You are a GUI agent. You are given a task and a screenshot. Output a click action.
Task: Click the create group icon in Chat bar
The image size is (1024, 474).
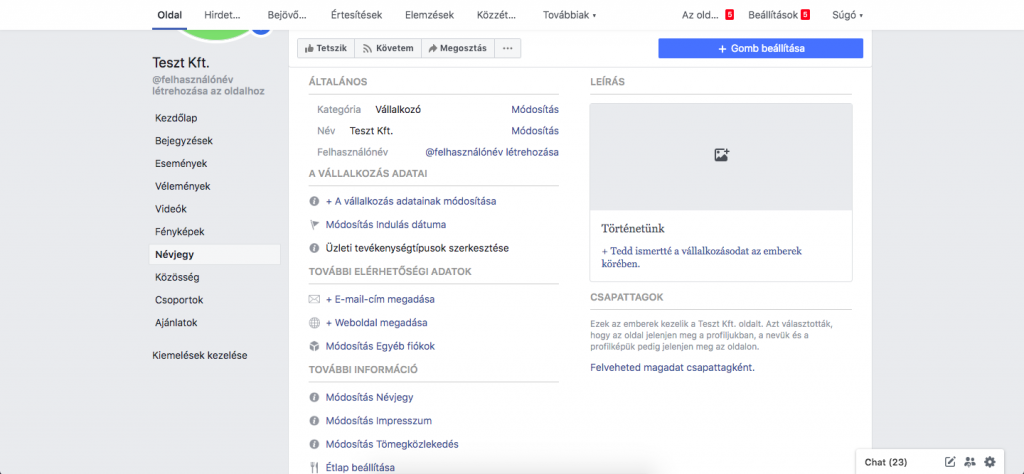point(970,462)
